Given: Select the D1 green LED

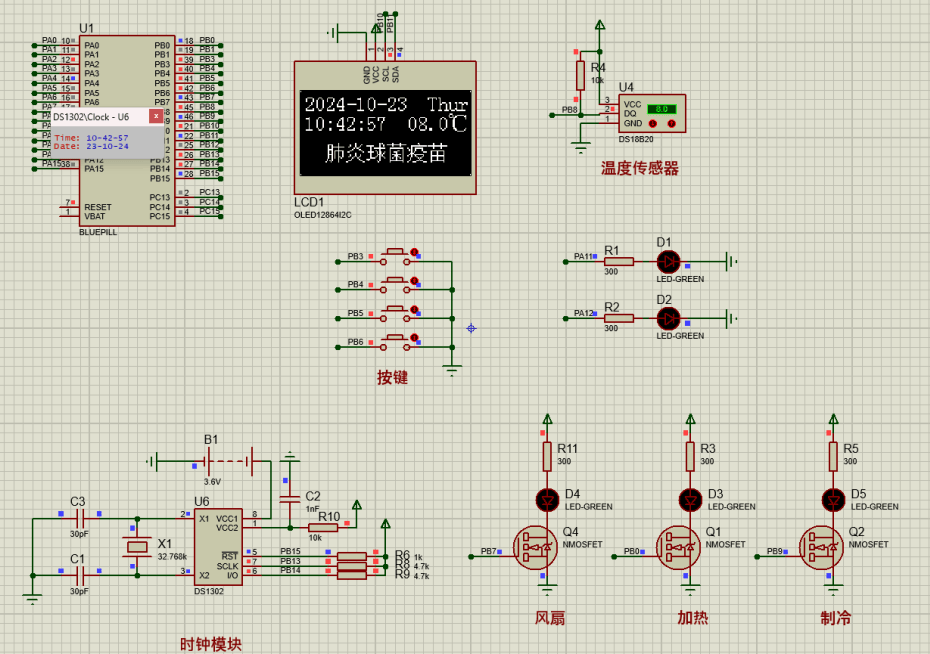Looking at the screenshot, I should coord(669,261).
